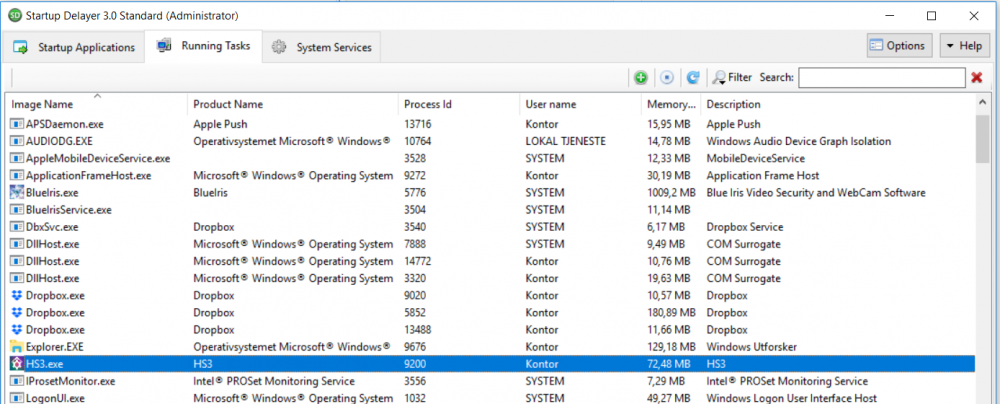The image size is (1000, 404).
Task: Click the Explorer.EXE folder icon
Action: click(x=17, y=346)
